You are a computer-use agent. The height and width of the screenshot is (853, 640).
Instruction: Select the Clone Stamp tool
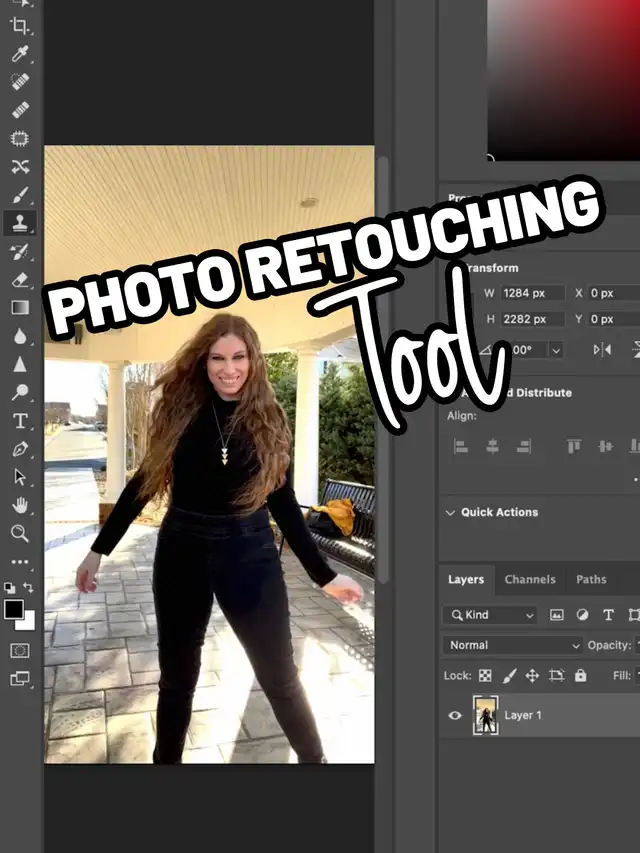(20, 223)
